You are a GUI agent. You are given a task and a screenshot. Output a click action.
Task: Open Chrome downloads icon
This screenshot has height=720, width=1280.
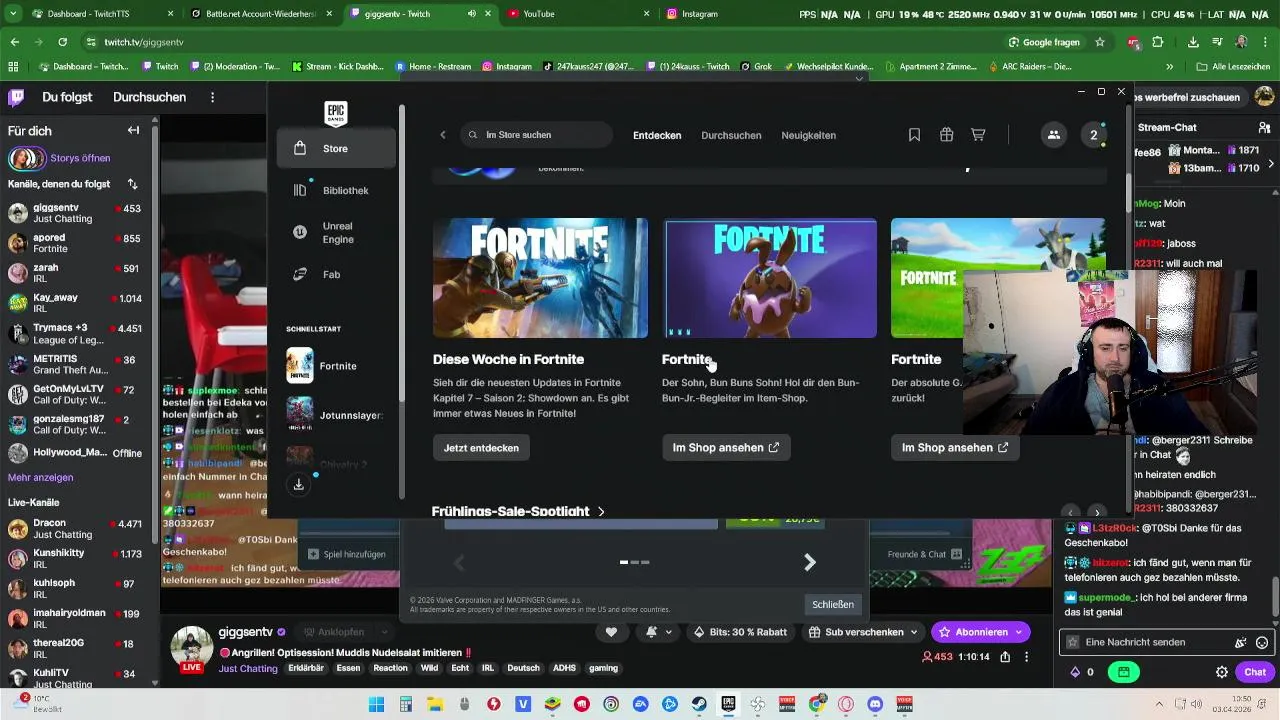pyautogui.click(x=1193, y=42)
